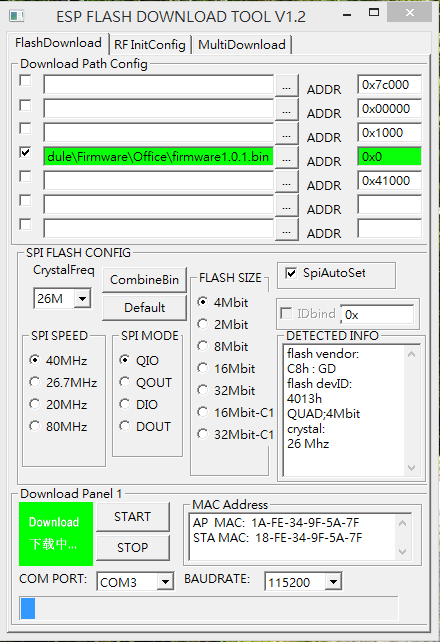Click MAC Address scrollbar up arrow
Image resolution: width=440 pixels, height=642 pixels.
(403, 523)
